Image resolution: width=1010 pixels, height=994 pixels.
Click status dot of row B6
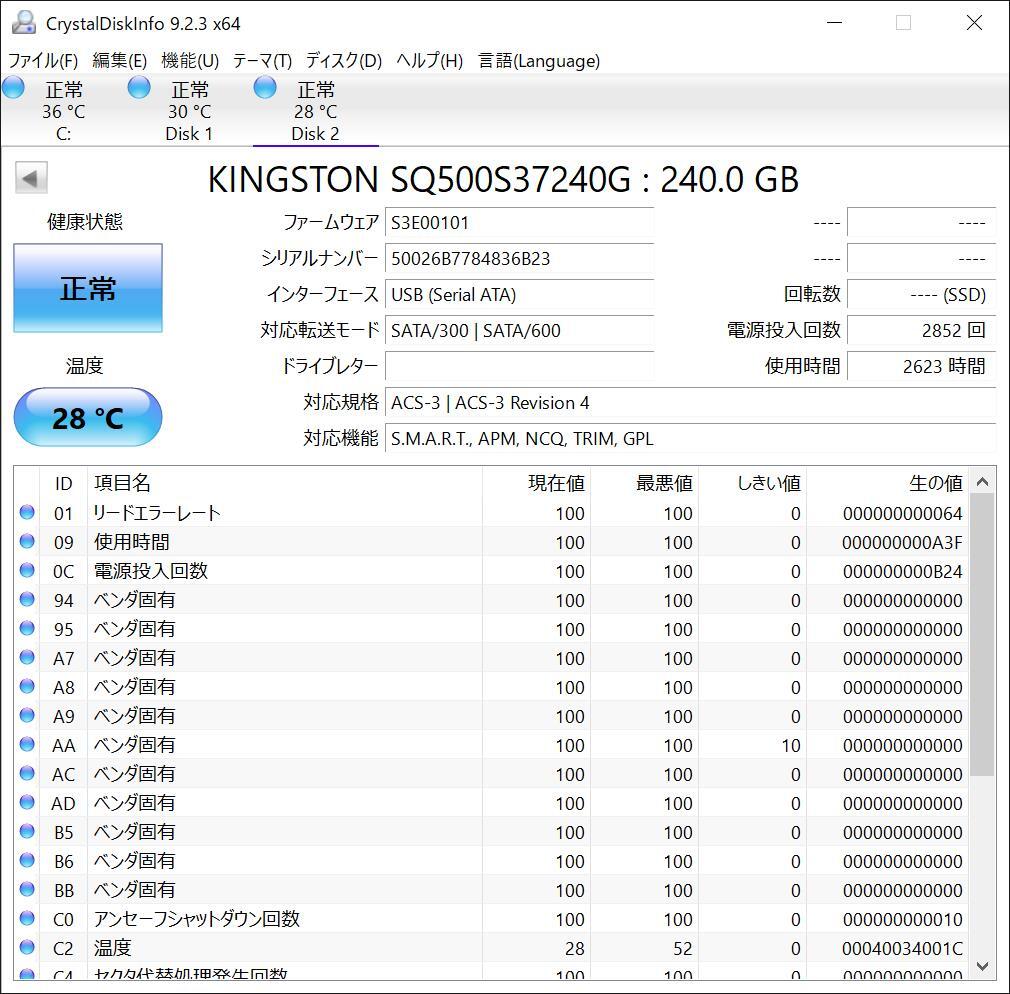[27, 860]
